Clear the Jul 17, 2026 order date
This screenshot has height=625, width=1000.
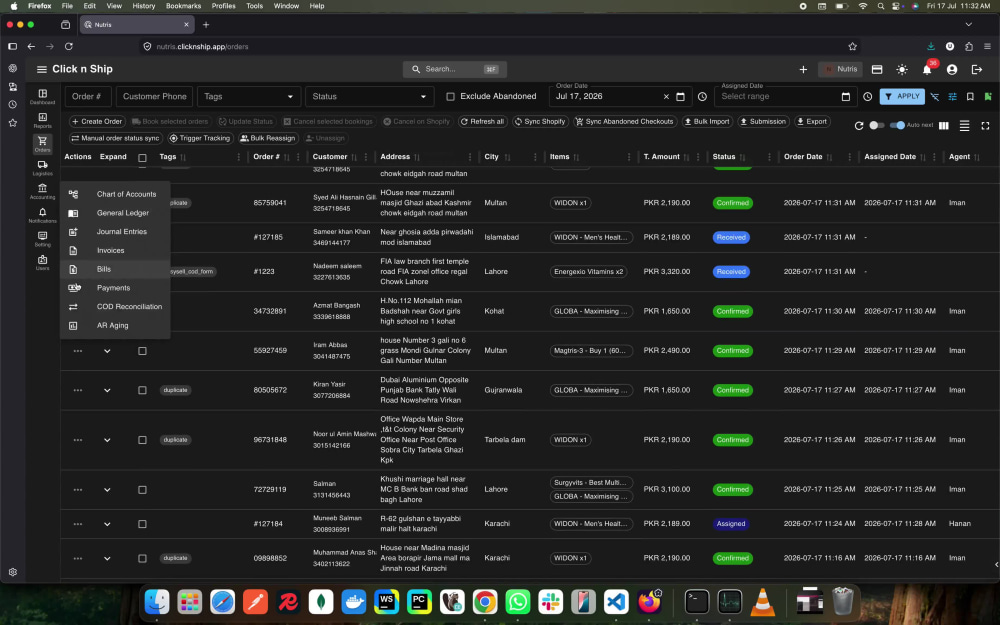point(666,97)
